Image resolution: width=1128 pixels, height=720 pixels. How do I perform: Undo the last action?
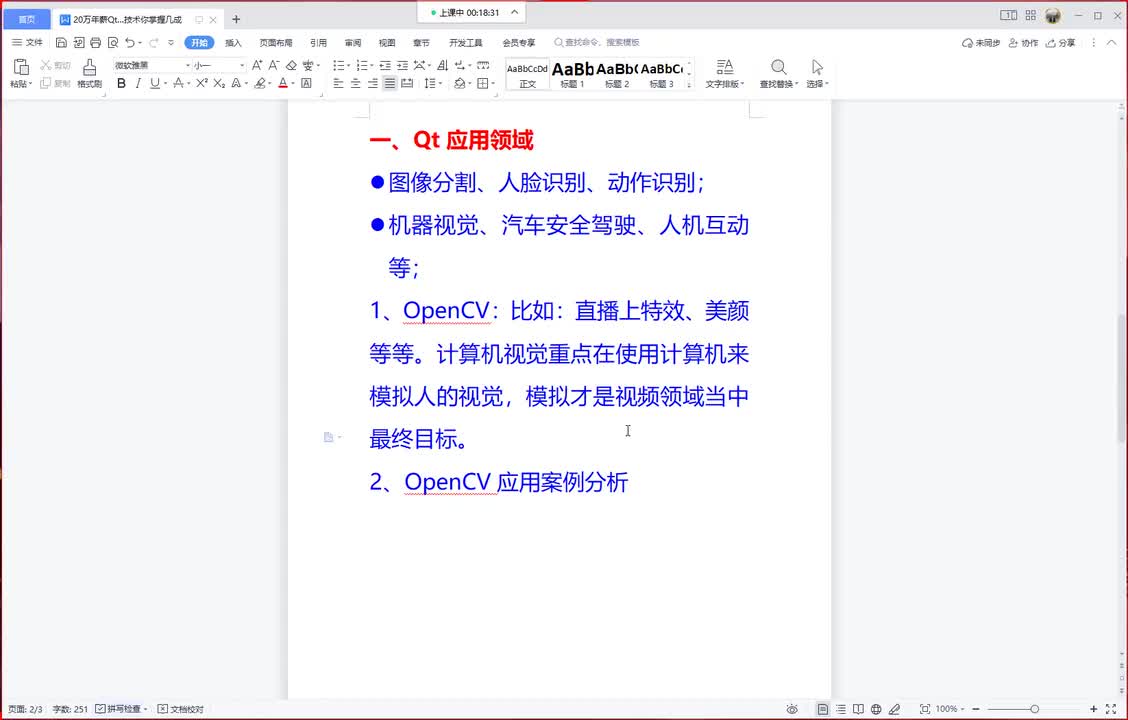pyautogui.click(x=129, y=42)
